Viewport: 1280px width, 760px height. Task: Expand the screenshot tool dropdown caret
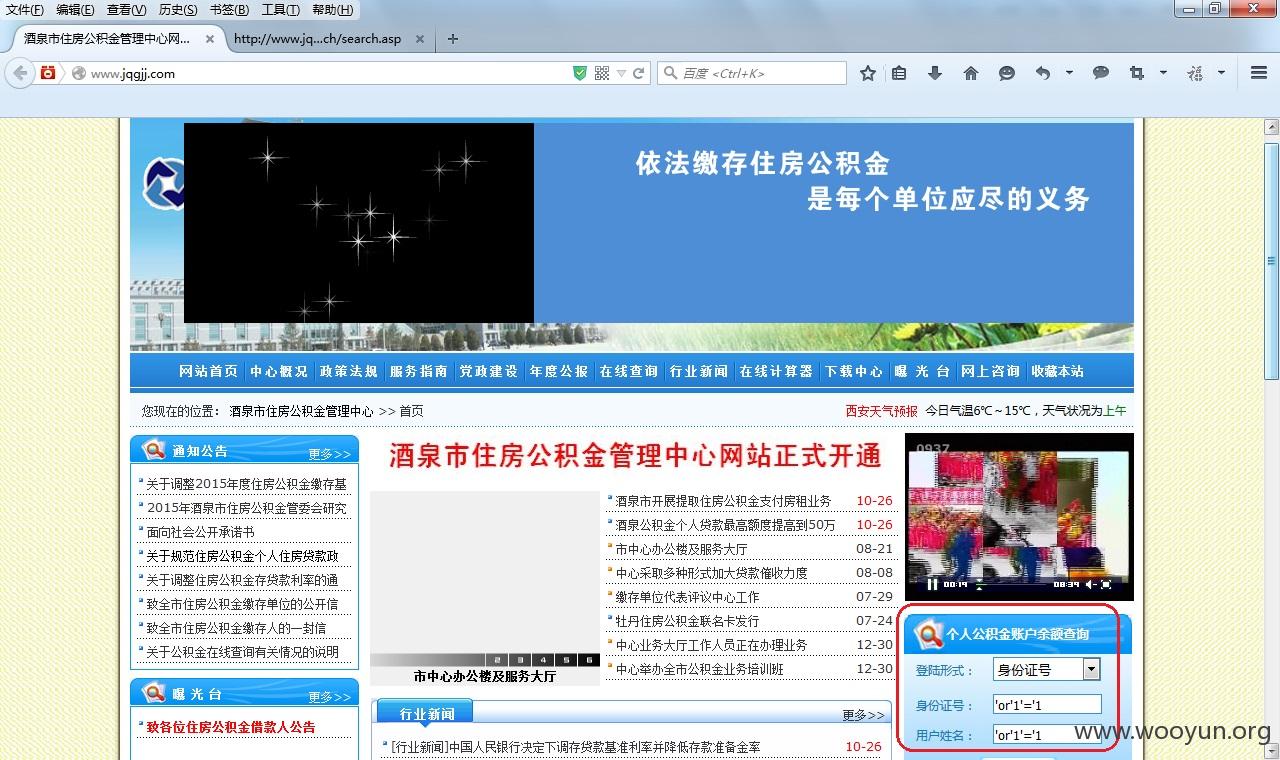coord(1163,73)
